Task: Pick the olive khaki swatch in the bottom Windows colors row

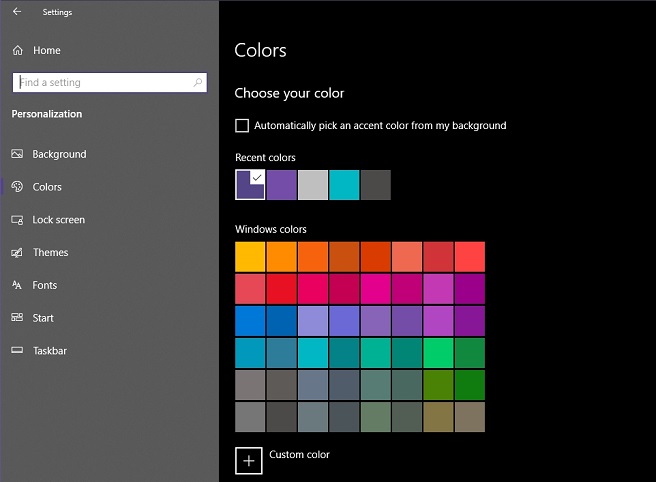Action: [x=438, y=417]
